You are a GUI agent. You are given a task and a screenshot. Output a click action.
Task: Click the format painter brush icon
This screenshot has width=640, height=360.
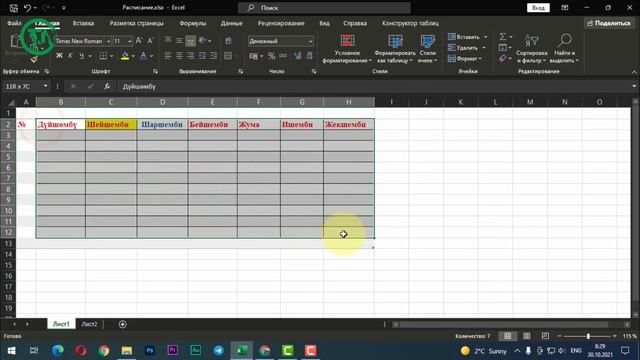34,60
